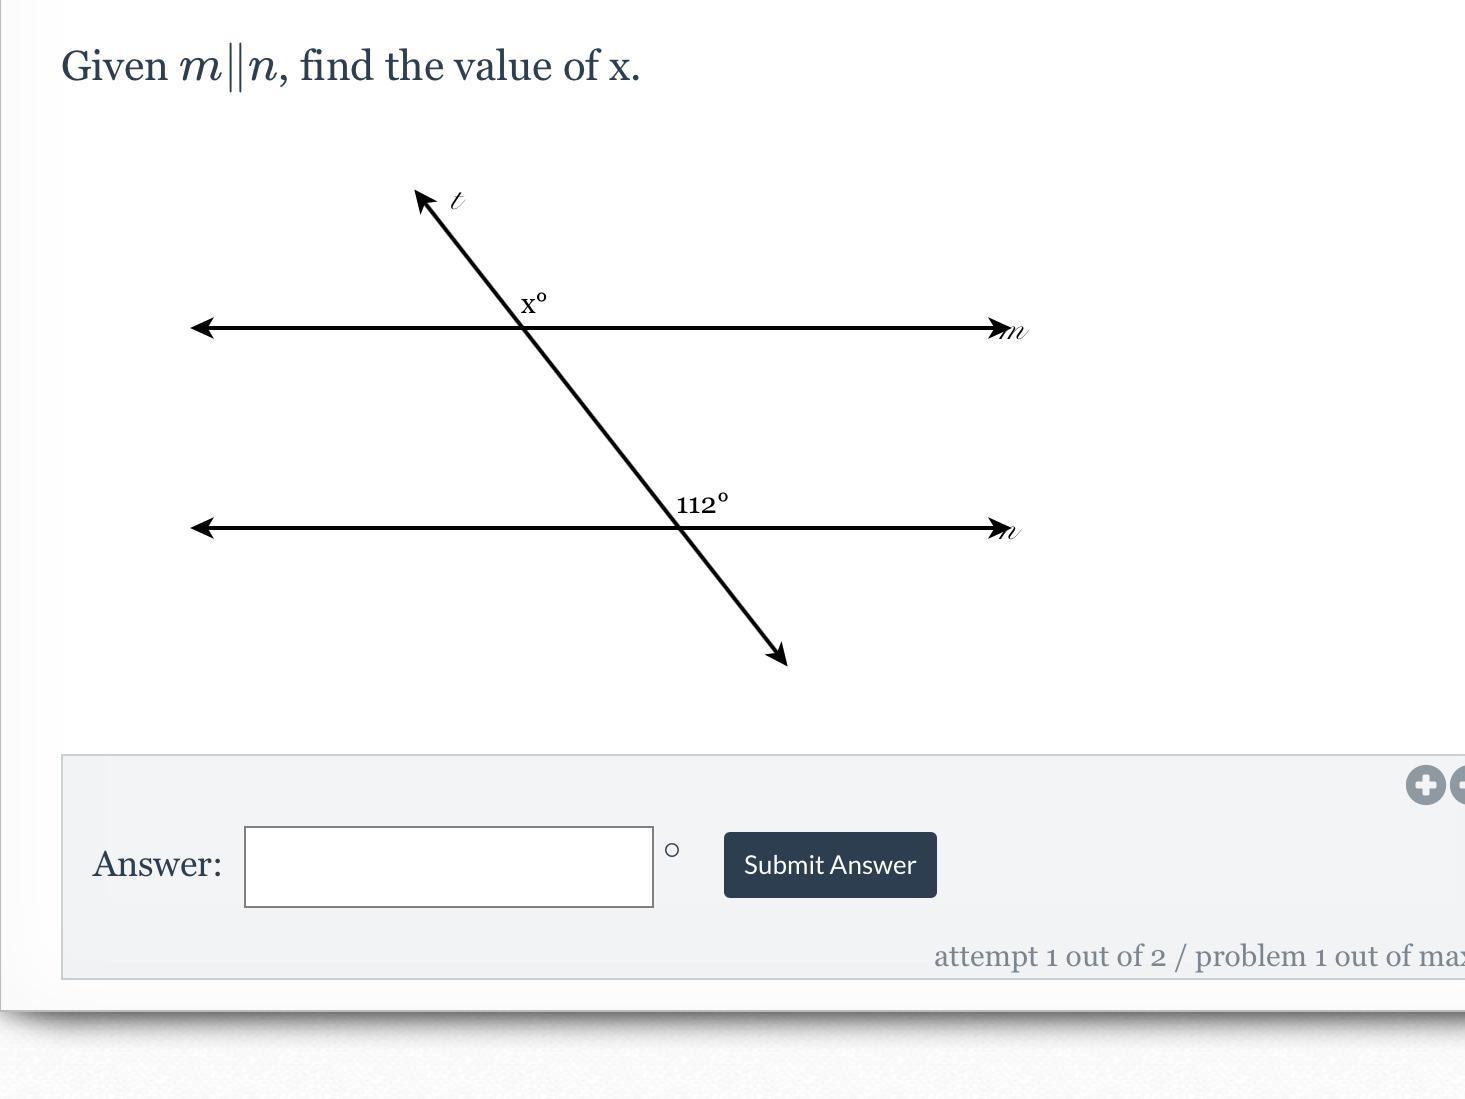Image resolution: width=1465 pixels, height=1099 pixels.
Task: Click the degree symbol beside the answer box
Action: [x=672, y=850]
